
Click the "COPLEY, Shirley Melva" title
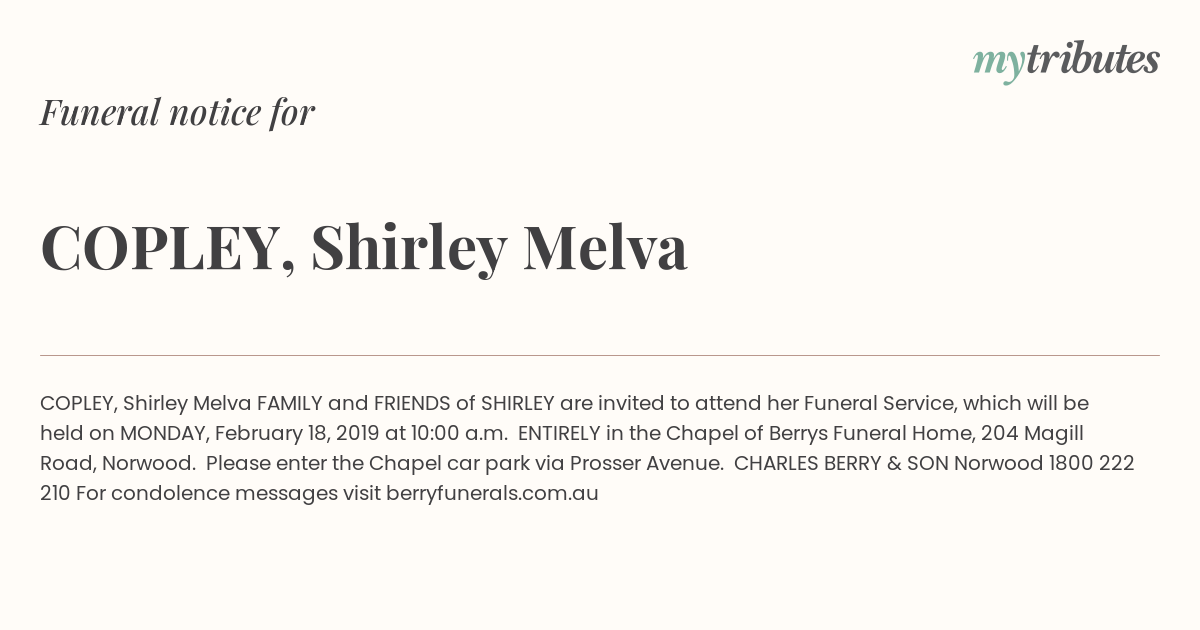[x=364, y=248]
